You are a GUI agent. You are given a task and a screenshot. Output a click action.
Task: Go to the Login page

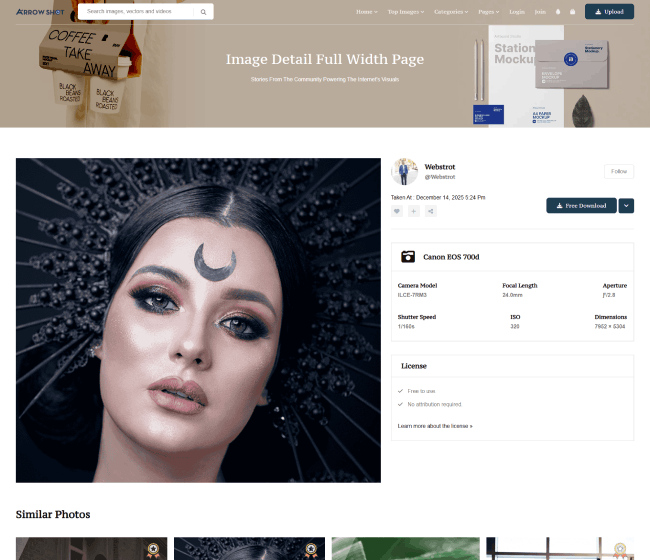tap(517, 12)
